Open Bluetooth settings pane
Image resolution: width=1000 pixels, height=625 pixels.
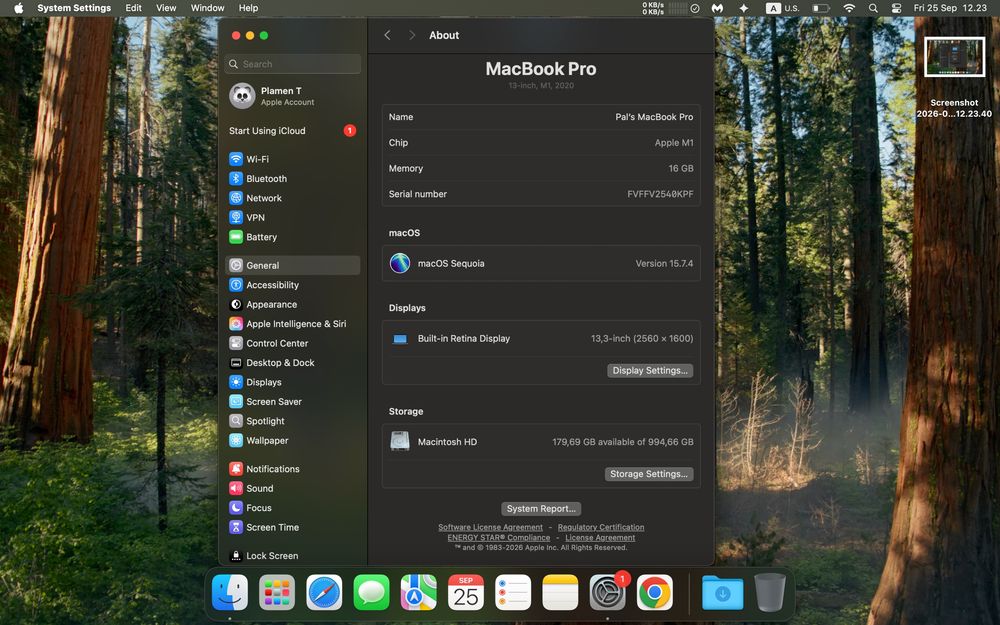pyautogui.click(x=293, y=179)
